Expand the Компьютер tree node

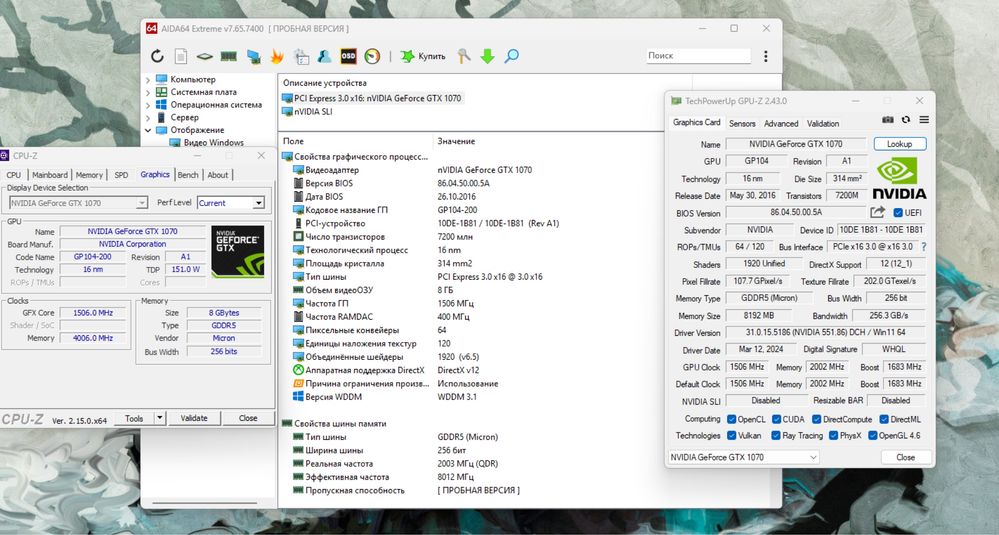(x=148, y=80)
